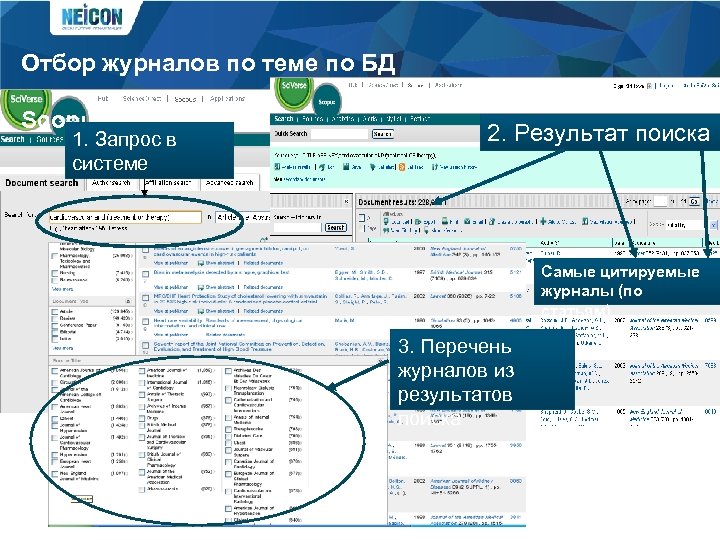Click into the Quick Search input field
This screenshot has height=540, width=720.
click(x=339, y=134)
